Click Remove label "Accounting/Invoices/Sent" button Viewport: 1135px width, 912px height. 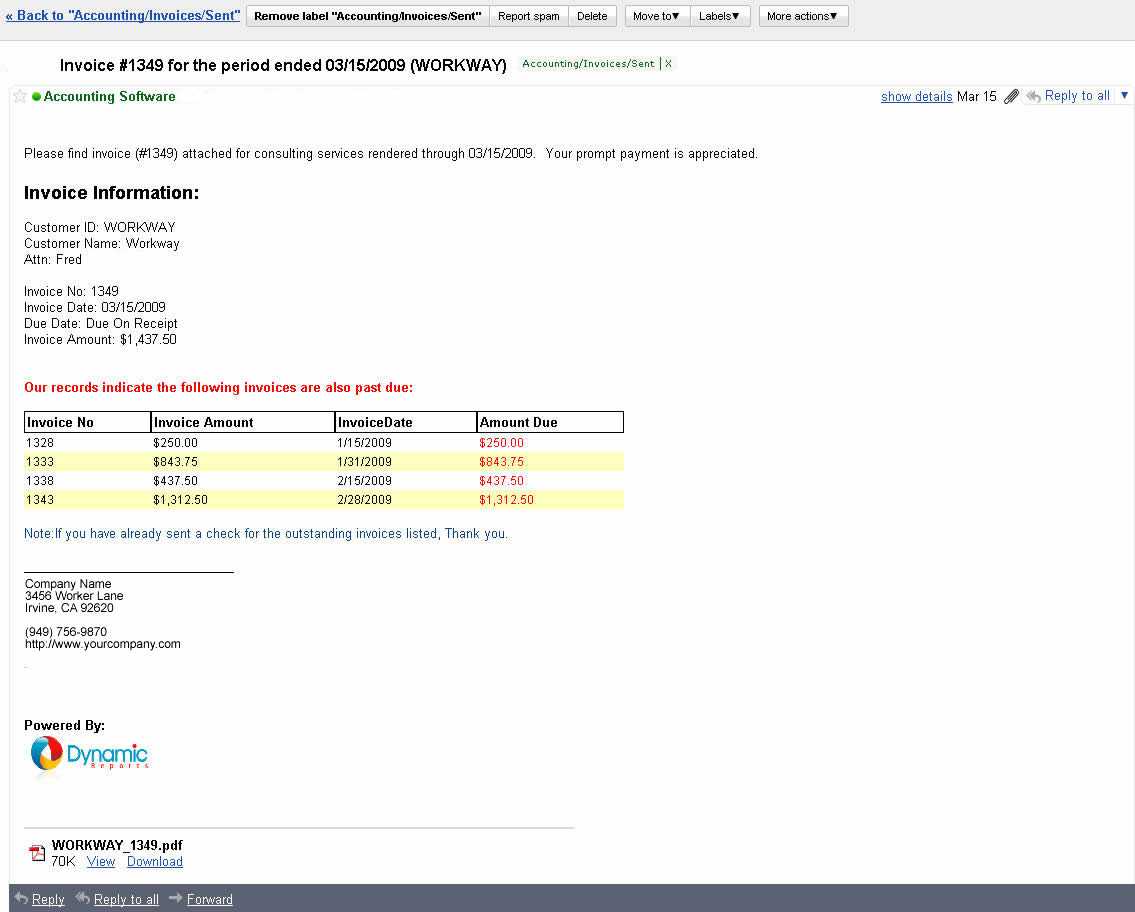(367, 16)
